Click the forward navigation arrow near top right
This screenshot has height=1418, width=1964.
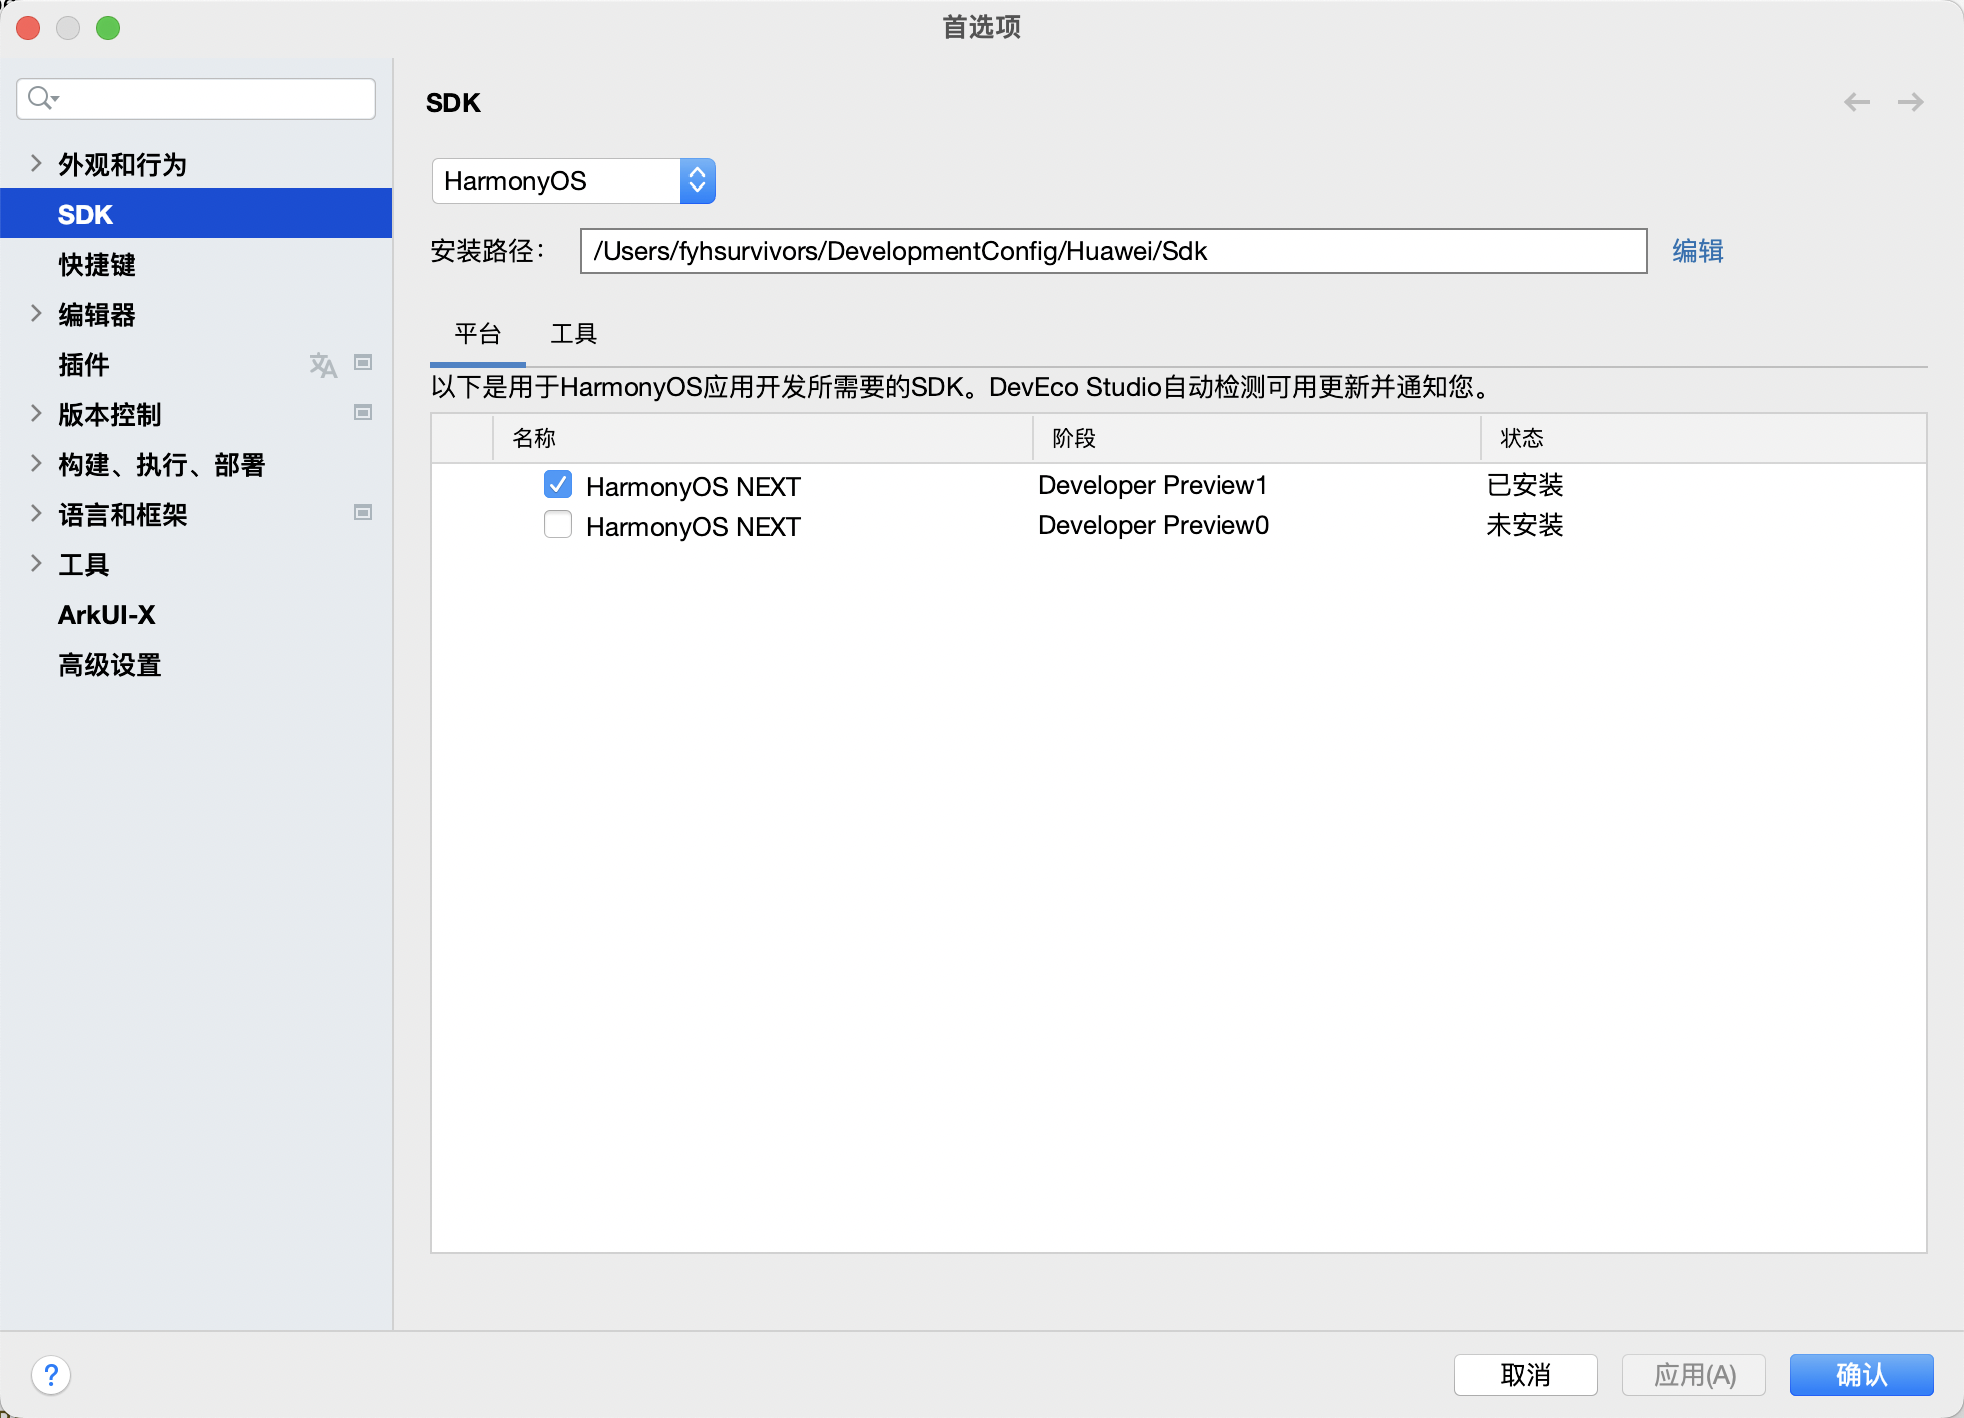pyautogui.click(x=1911, y=101)
